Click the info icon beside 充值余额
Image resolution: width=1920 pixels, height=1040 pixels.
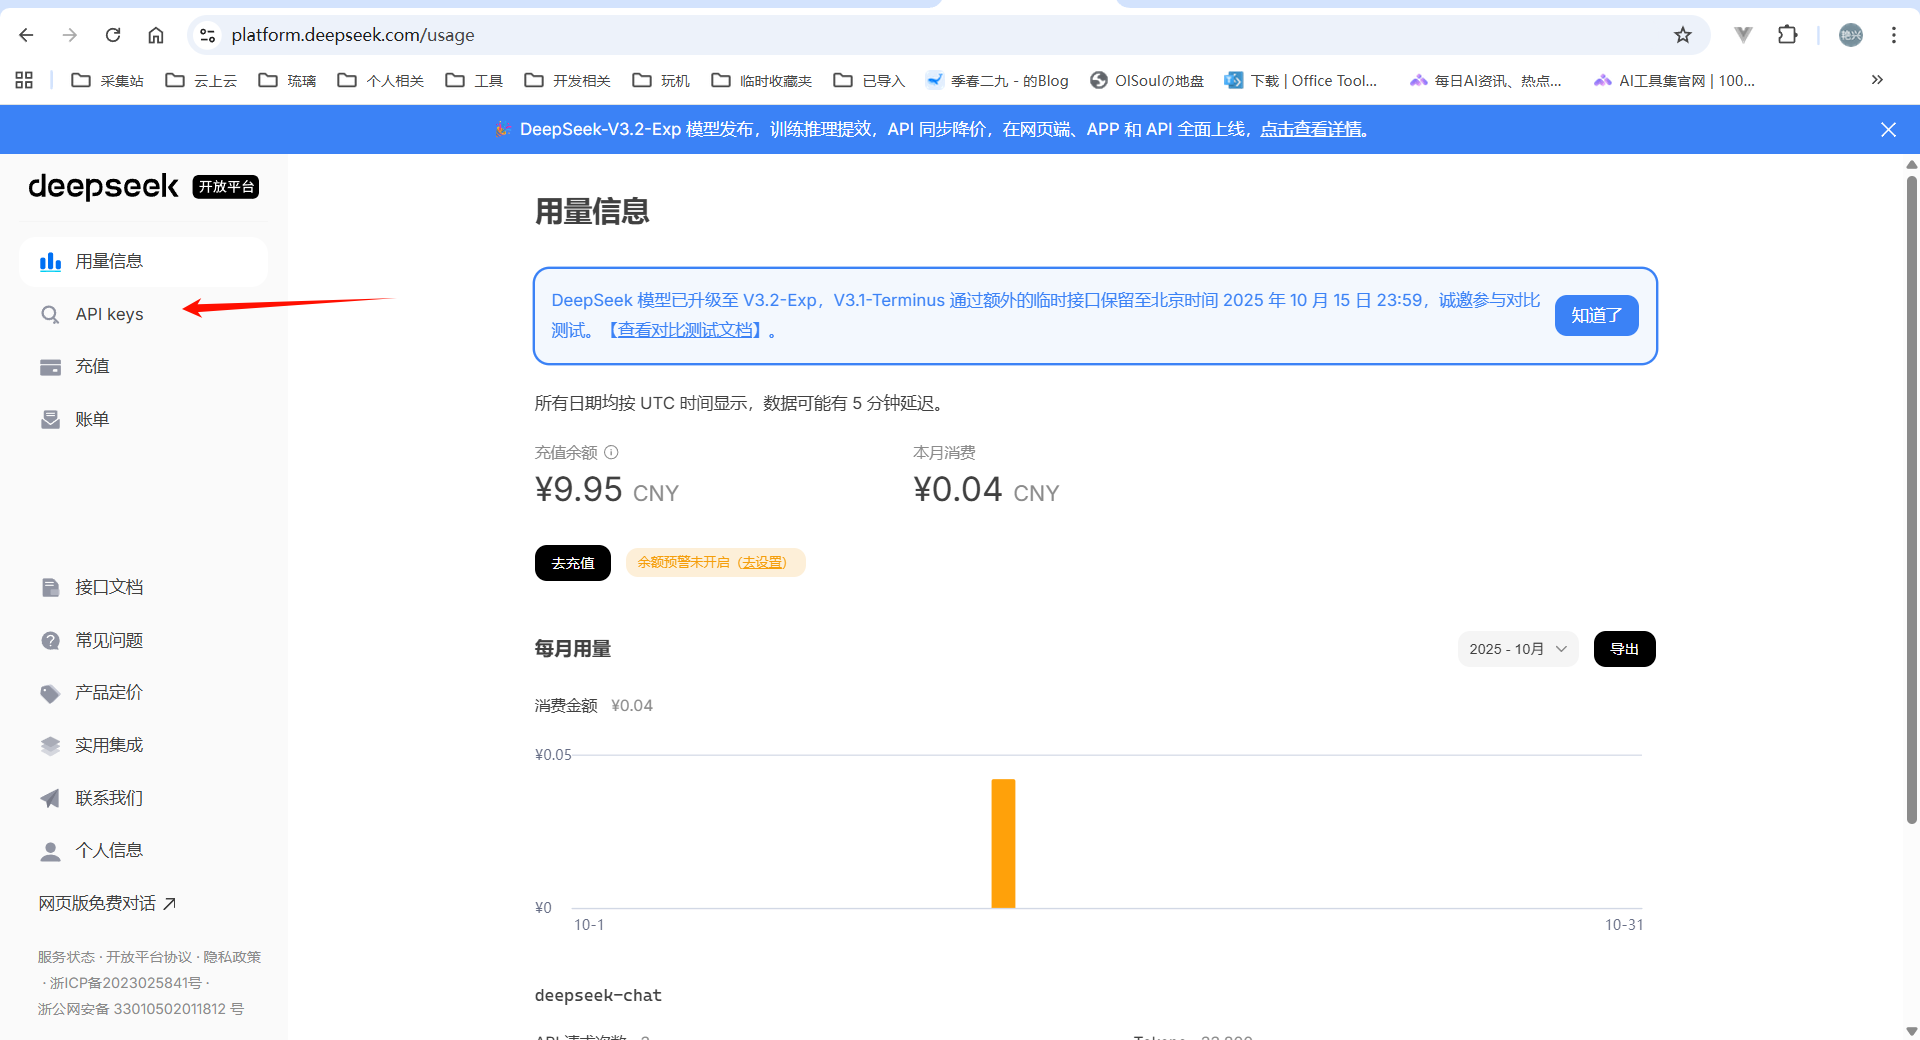611,452
